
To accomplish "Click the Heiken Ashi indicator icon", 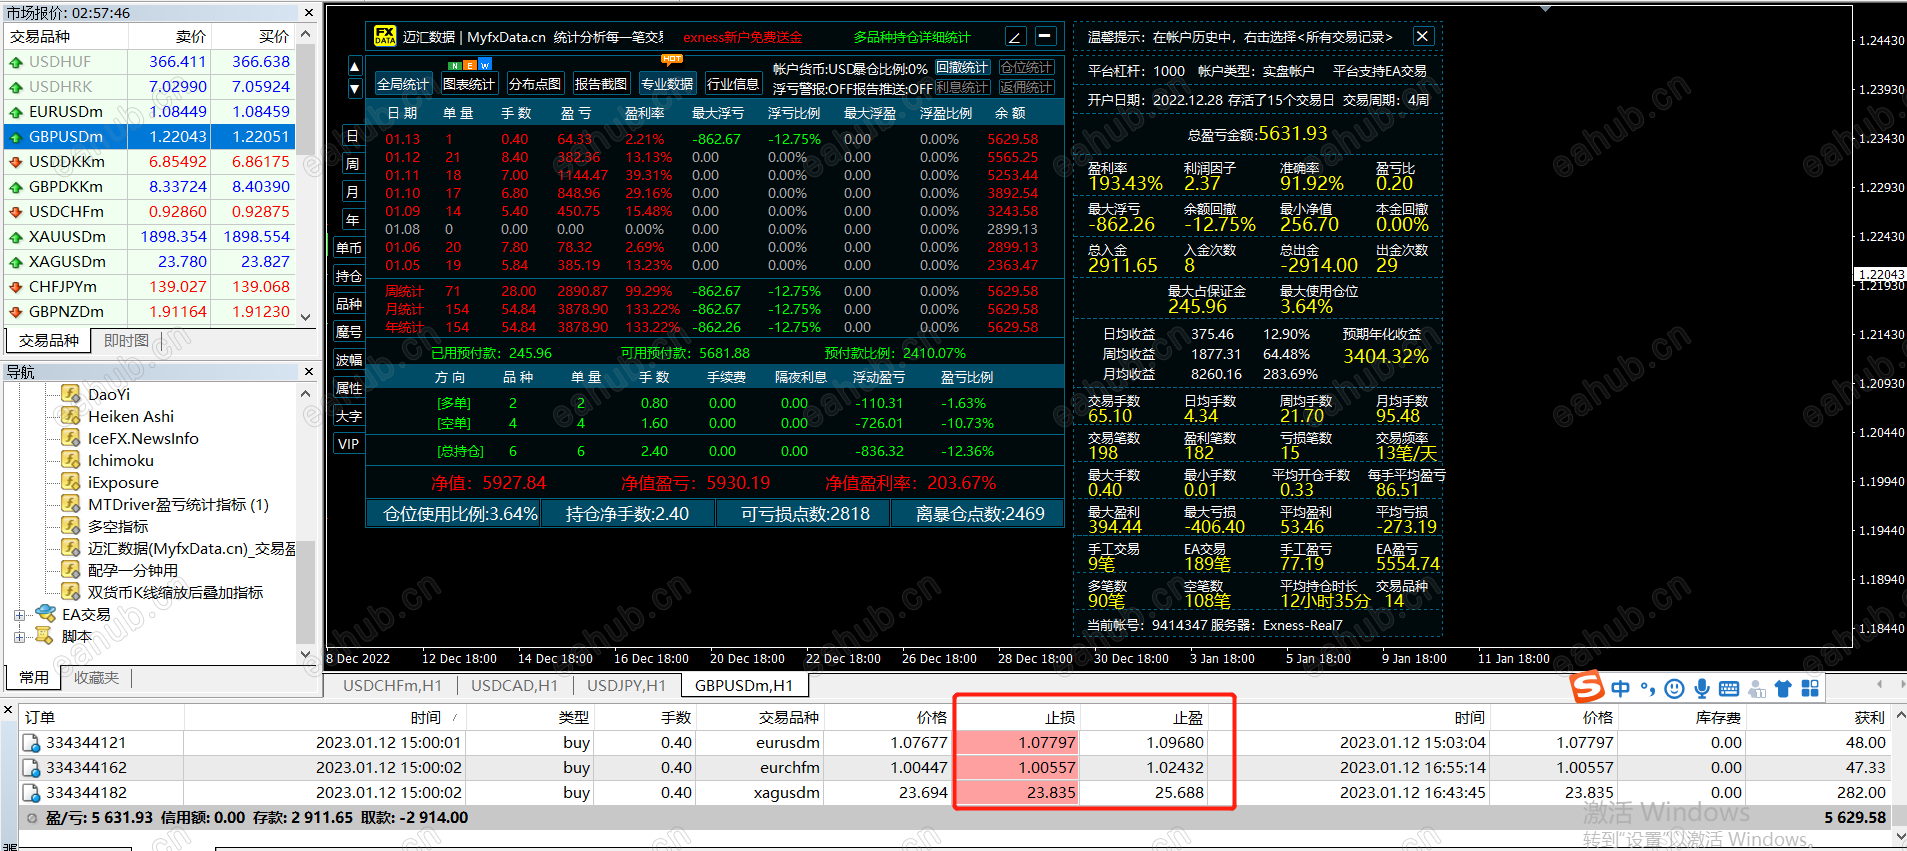I will click(71, 416).
